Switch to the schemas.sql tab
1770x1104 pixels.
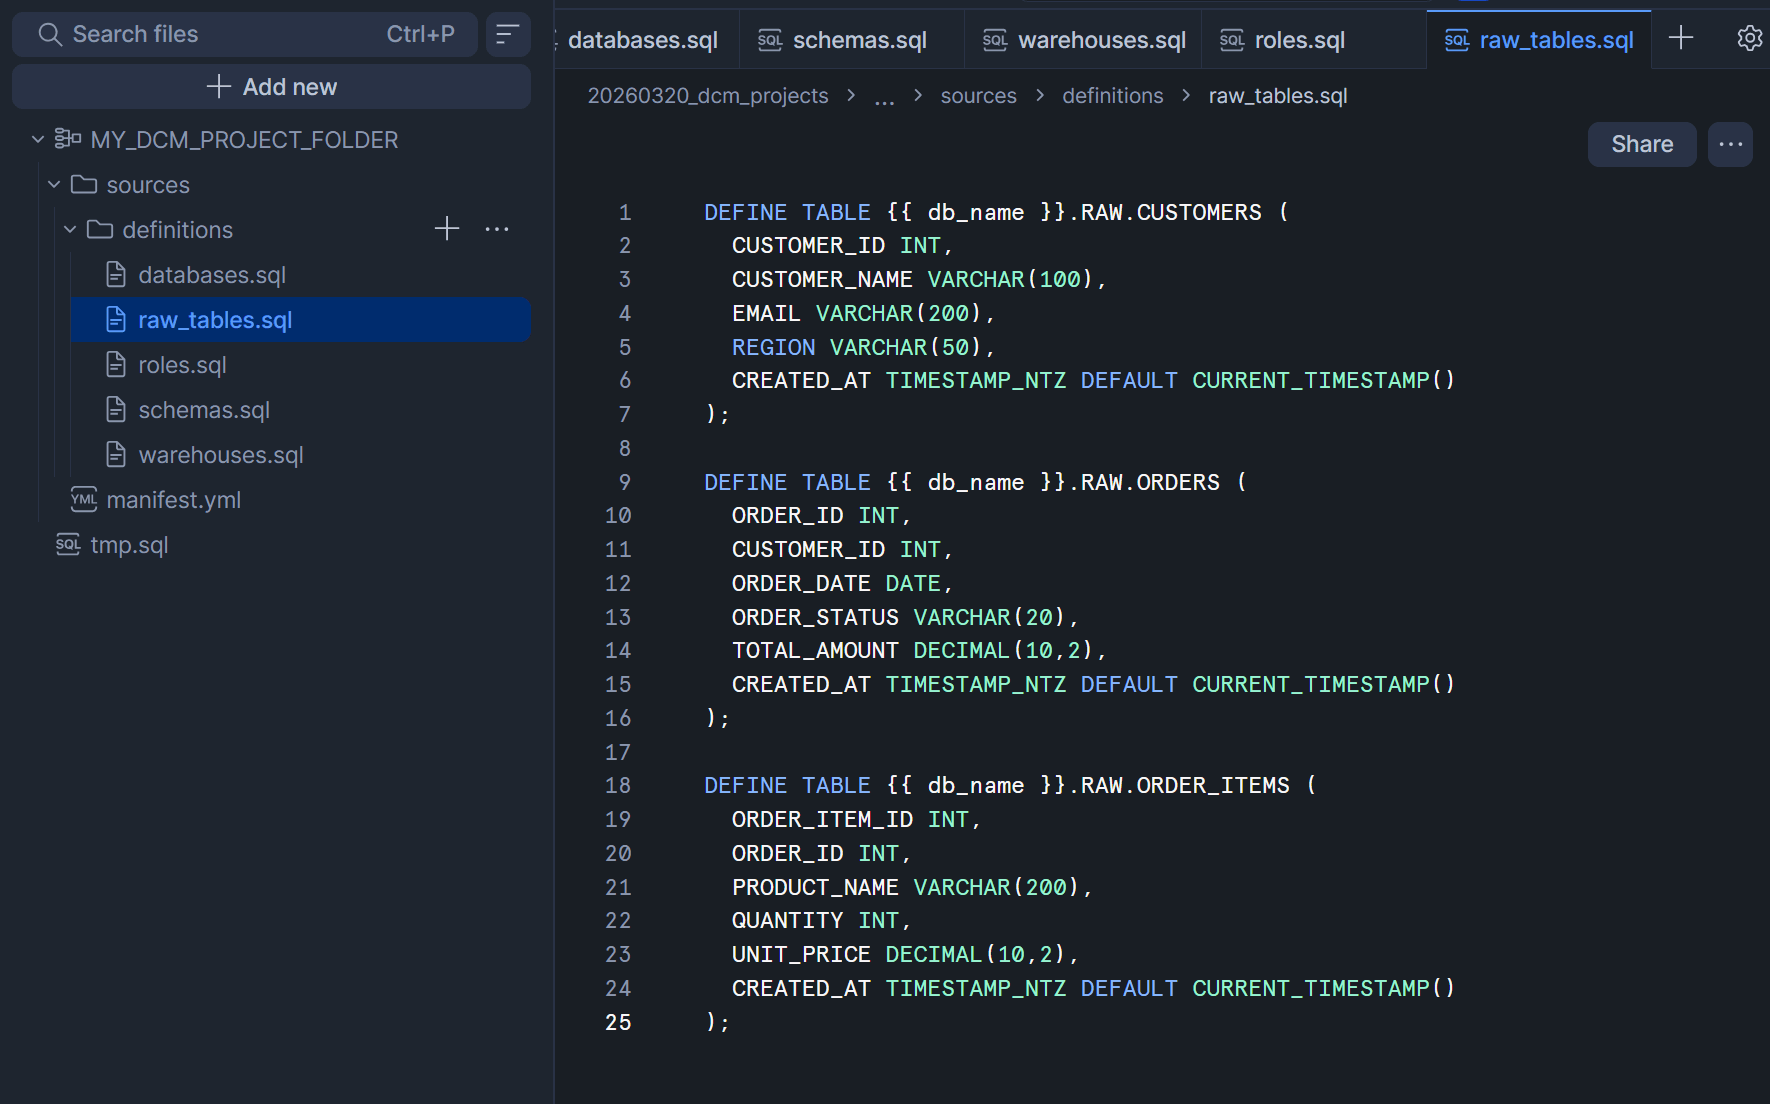[x=858, y=40]
